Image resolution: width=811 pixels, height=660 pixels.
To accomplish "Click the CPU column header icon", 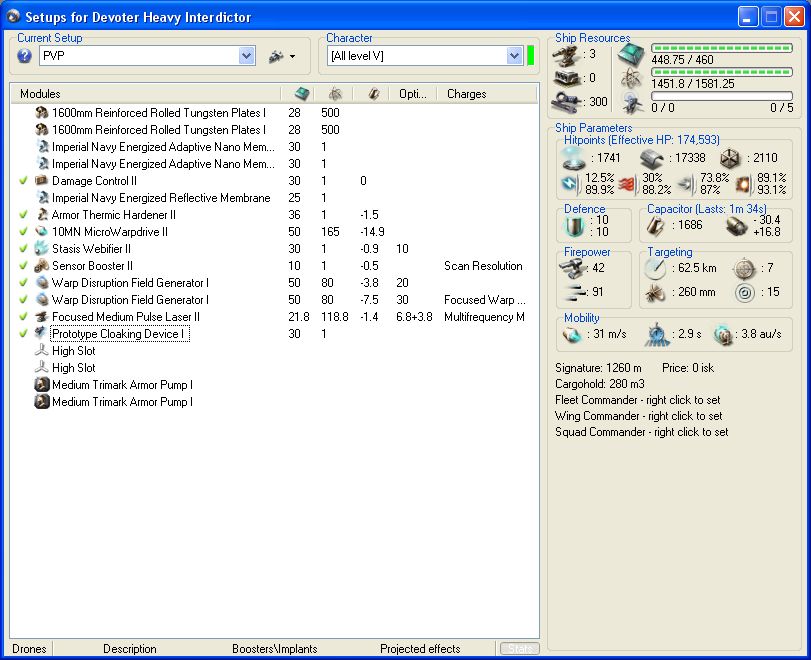I will coord(302,93).
